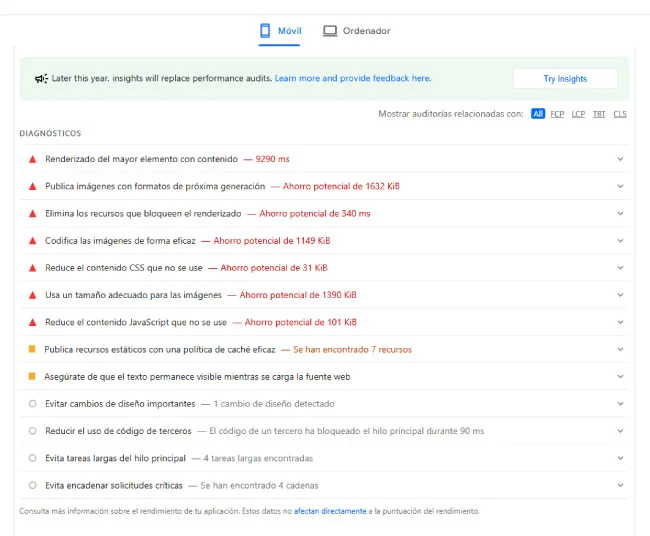Click Ahorro potencial de 1390 KiB text
Image resolution: width=650 pixels, height=536 pixels.
coord(298,295)
